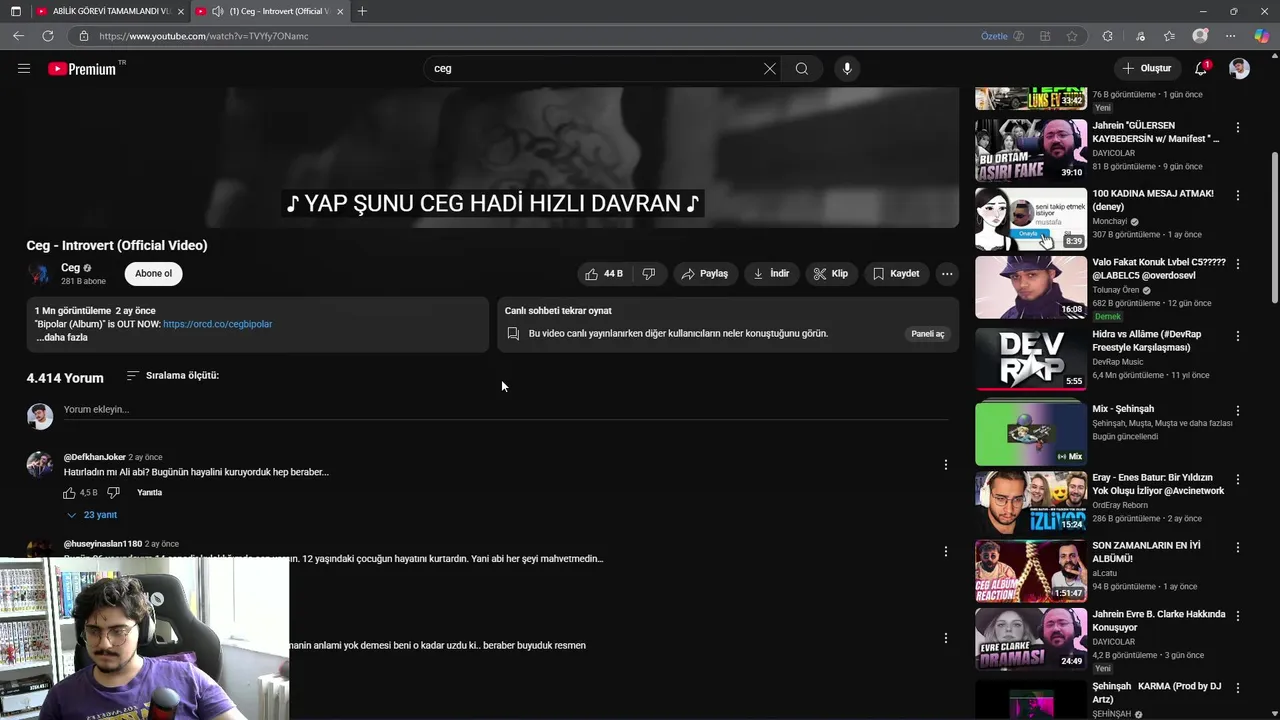Open options for Eray - Enes Batur video
The image size is (1280, 720).
[1238, 479]
